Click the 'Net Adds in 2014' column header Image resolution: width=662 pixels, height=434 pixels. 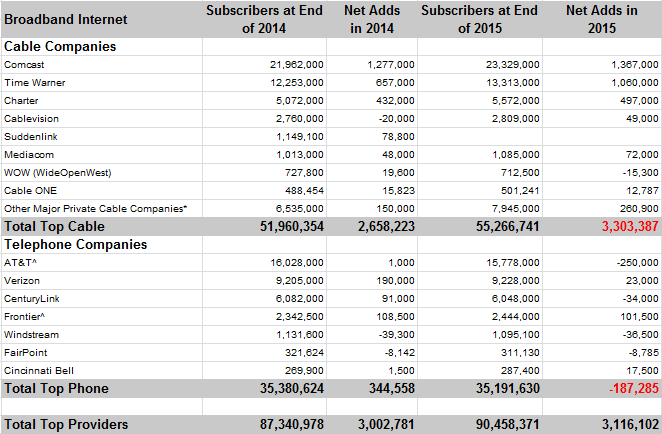372,19
